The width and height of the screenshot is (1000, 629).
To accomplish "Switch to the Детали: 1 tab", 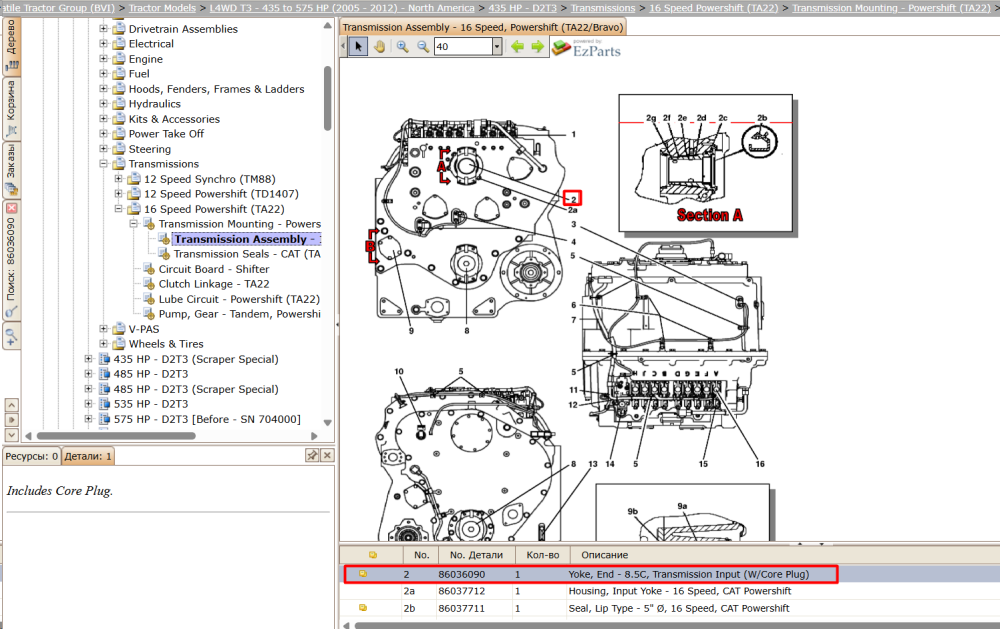I will [x=88, y=456].
